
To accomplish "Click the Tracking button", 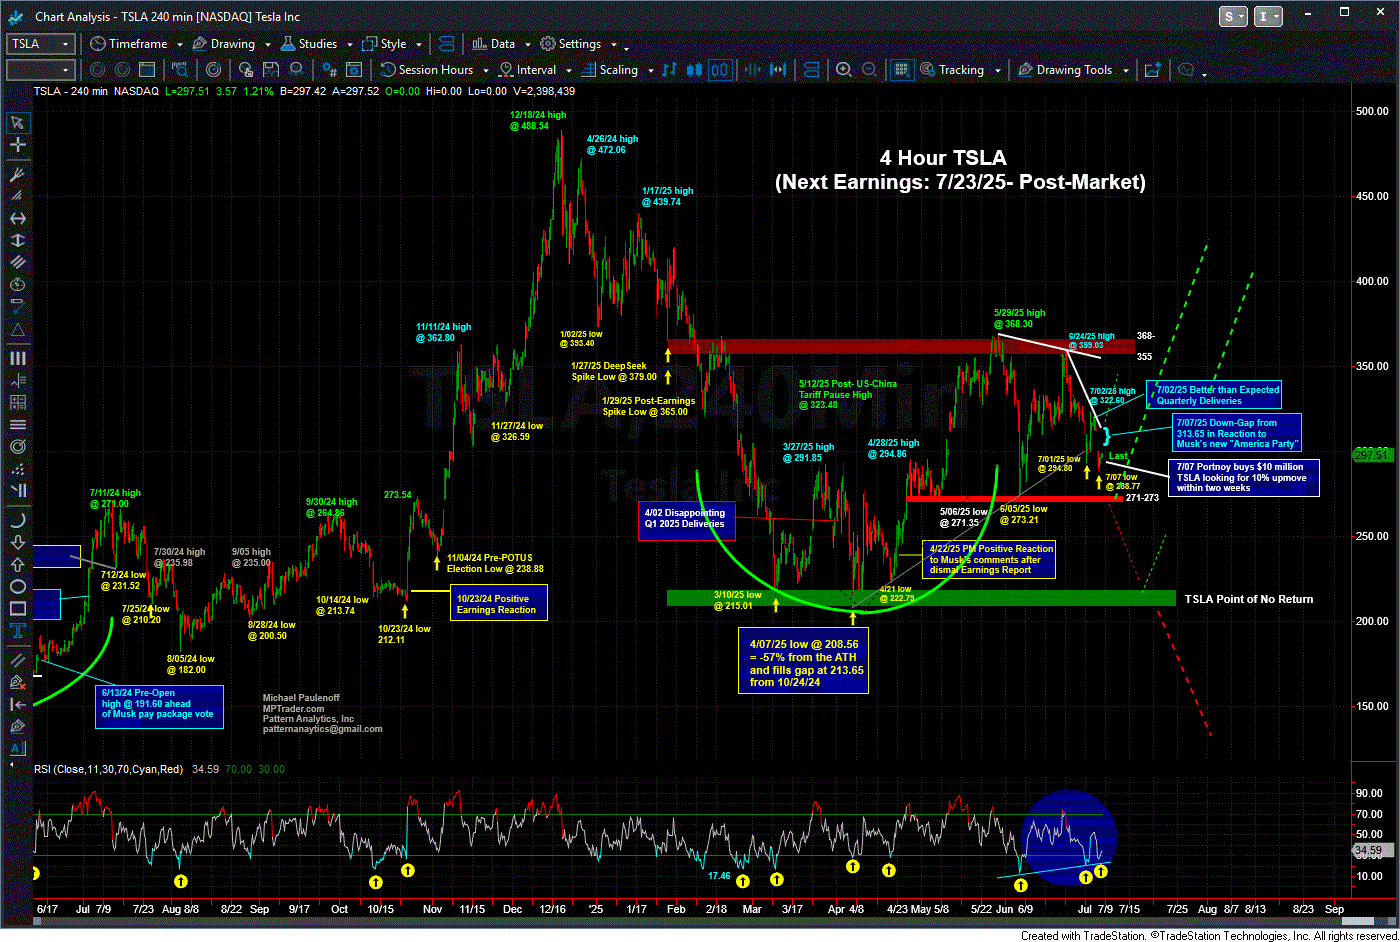I will pyautogui.click(x=951, y=70).
